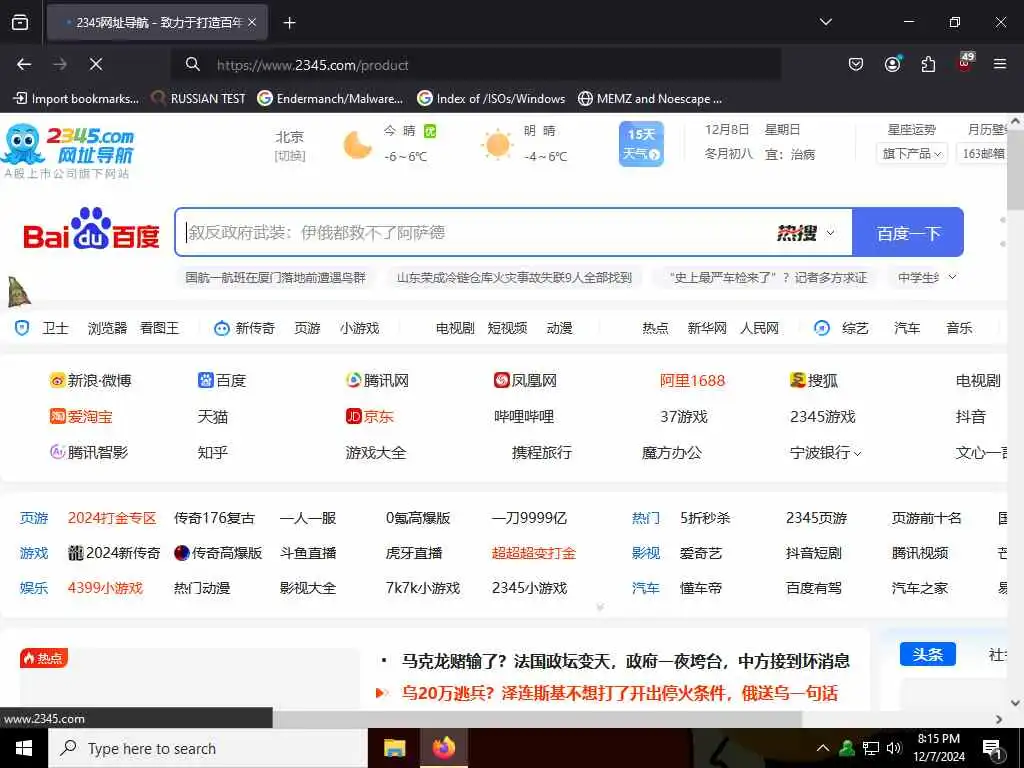Click the 百度一下 search button
The height and width of the screenshot is (768, 1024).
pyautogui.click(x=908, y=232)
